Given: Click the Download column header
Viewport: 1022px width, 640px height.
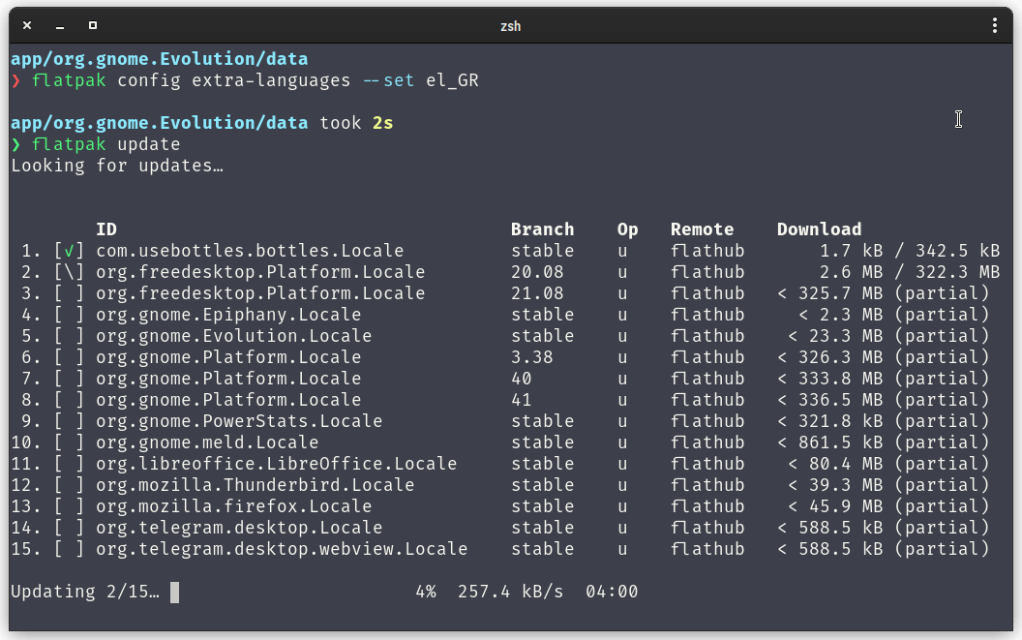Looking at the screenshot, I should (x=818, y=230).
